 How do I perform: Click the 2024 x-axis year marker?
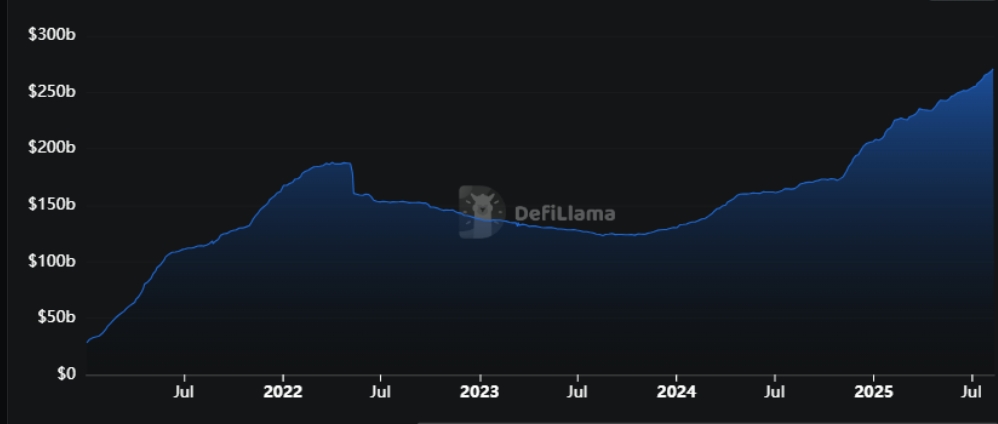click(x=676, y=392)
